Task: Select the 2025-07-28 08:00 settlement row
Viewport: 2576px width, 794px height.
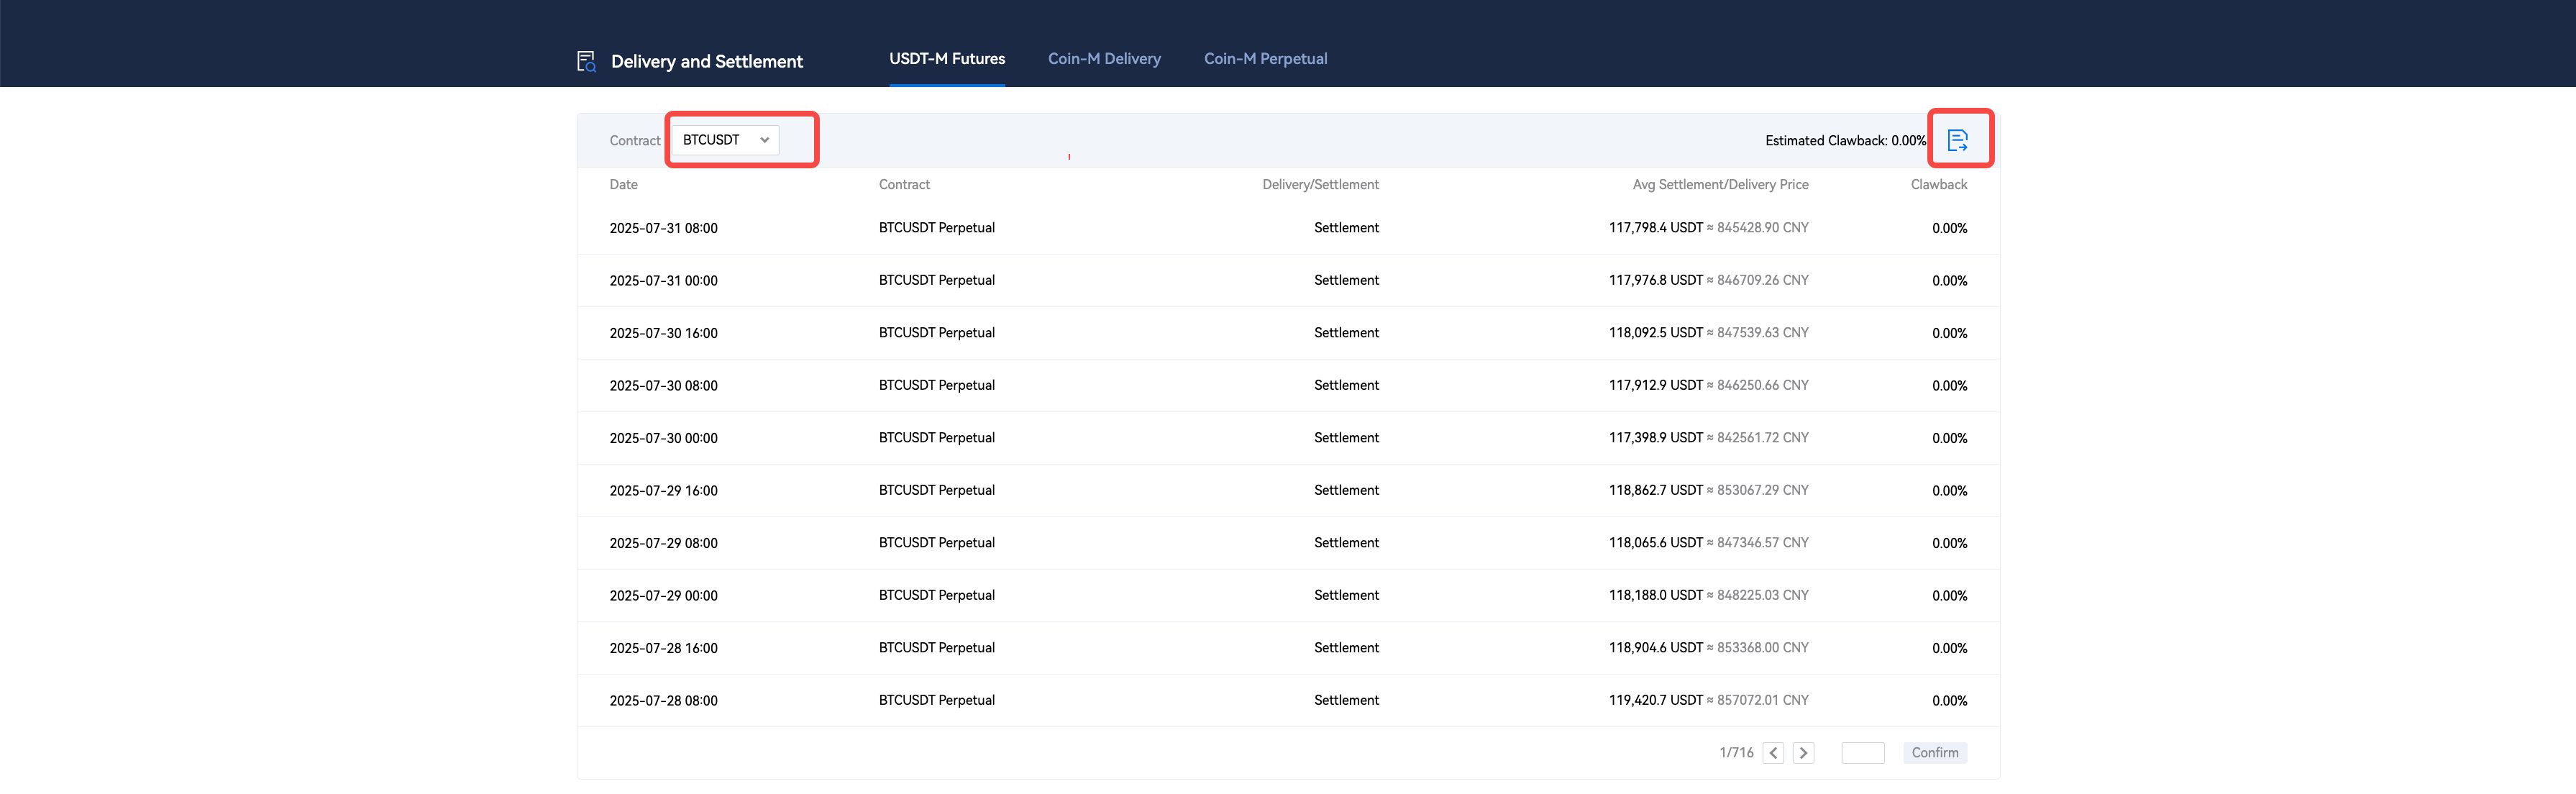Action: tap(663, 701)
